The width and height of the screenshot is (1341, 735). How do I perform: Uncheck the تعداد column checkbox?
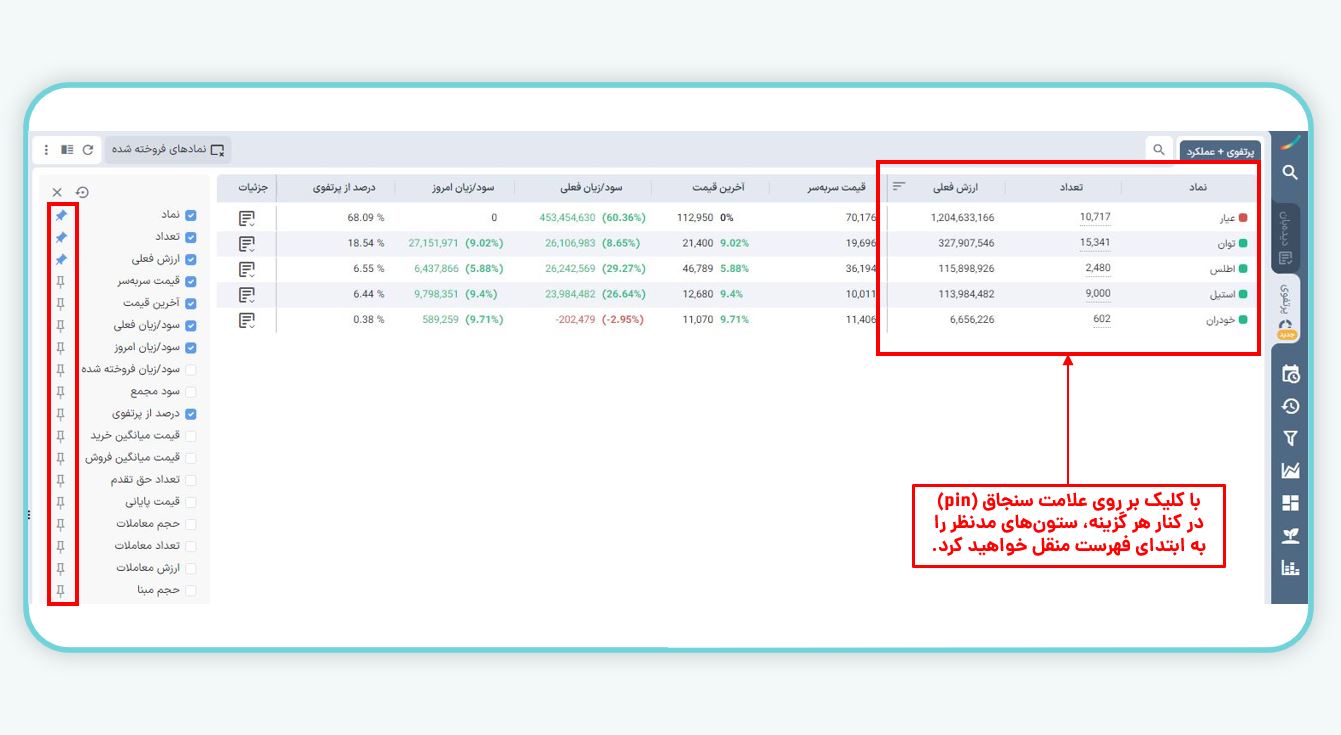(191, 237)
